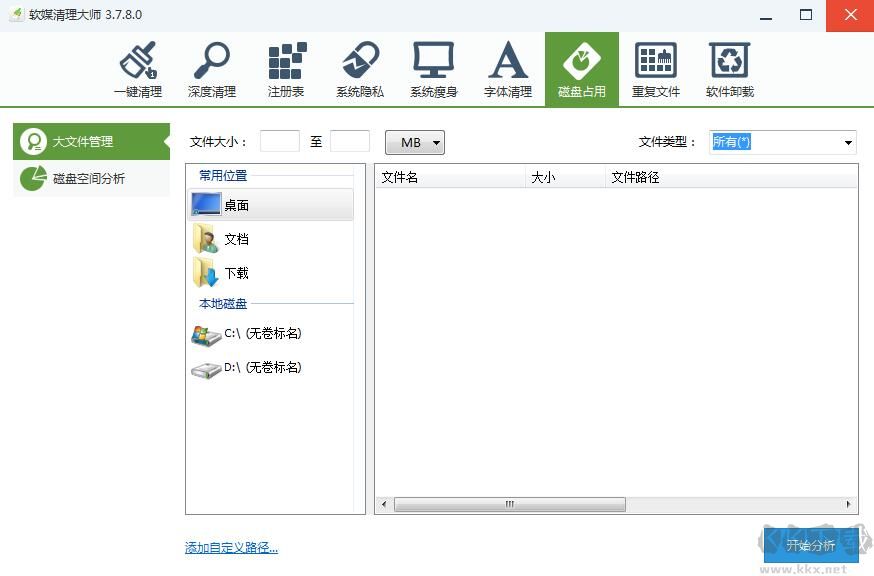
Task: Select the 文档 (Documents) location
Action: (x=237, y=239)
